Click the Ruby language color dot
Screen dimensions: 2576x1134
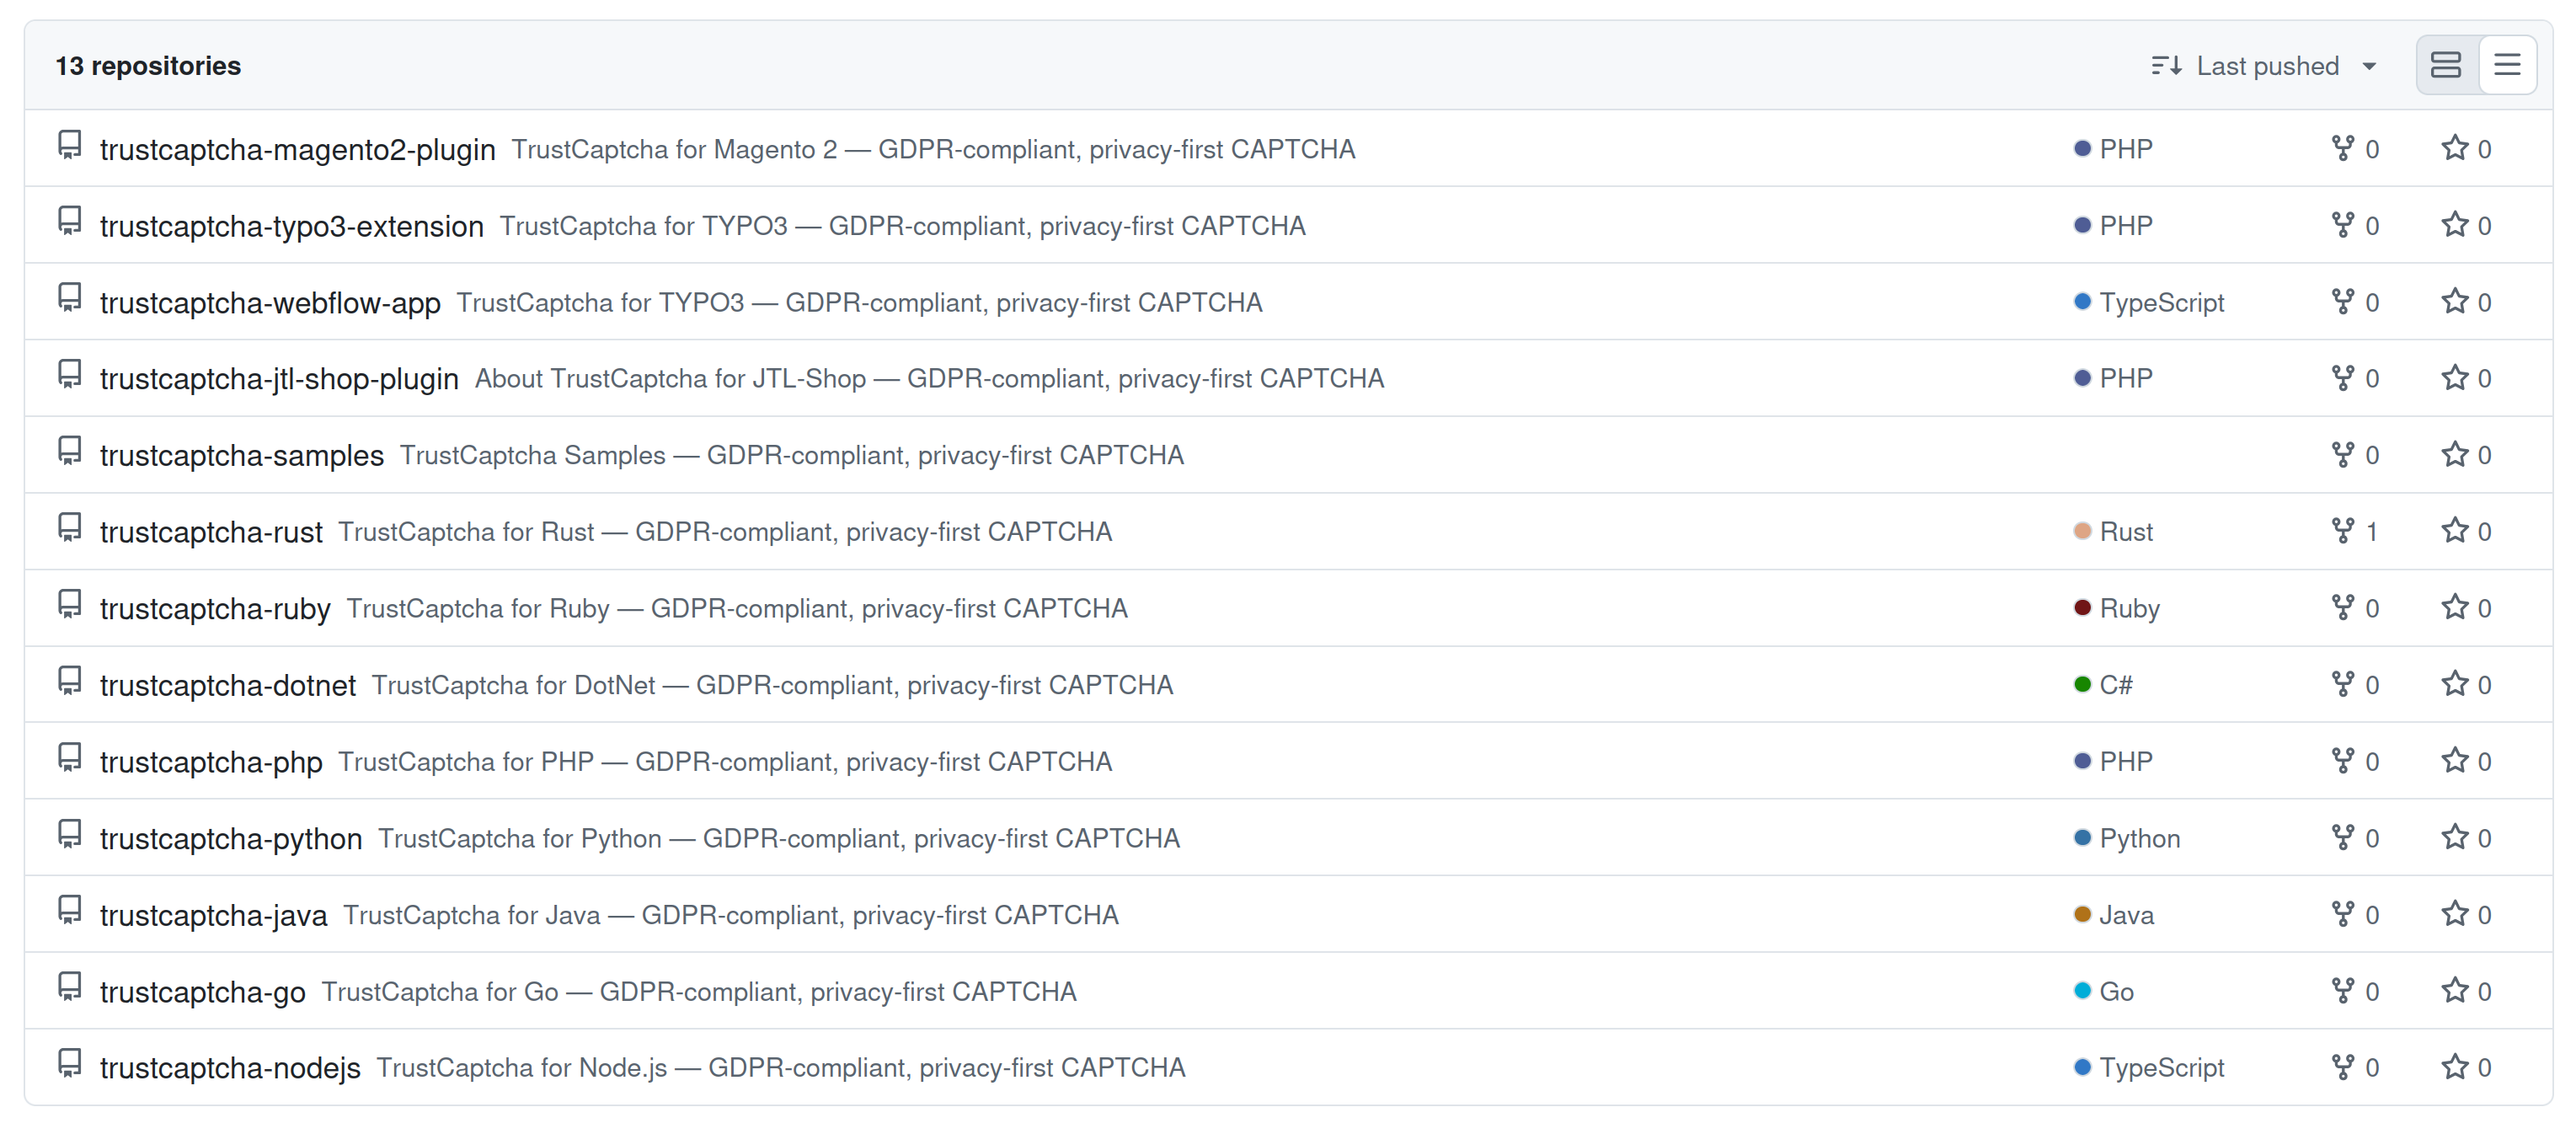pyautogui.click(x=2082, y=608)
